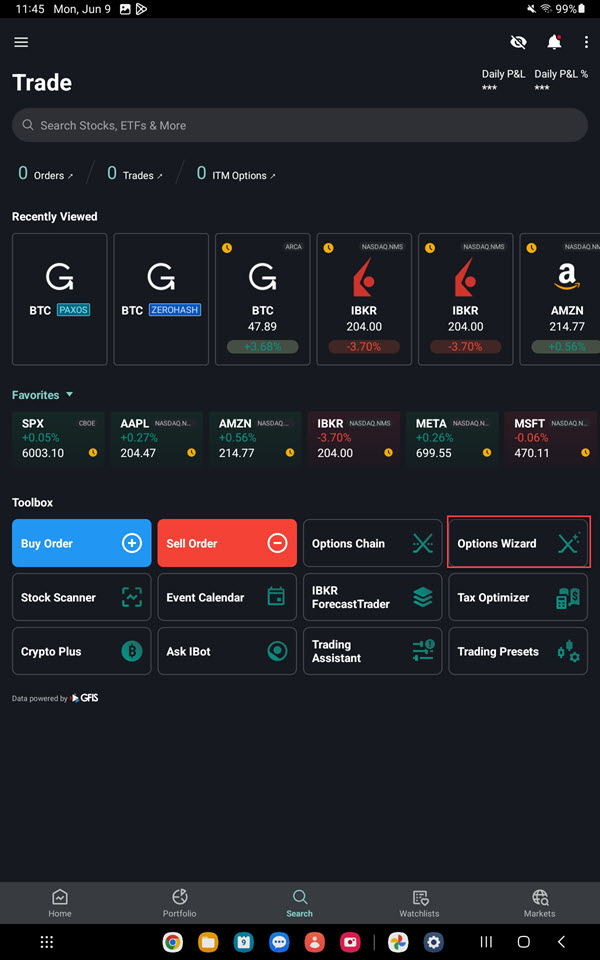Toggle privacy mode eye icon
Image resolution: width=600 pixels, height=960 pixels.
pos(518,42)
